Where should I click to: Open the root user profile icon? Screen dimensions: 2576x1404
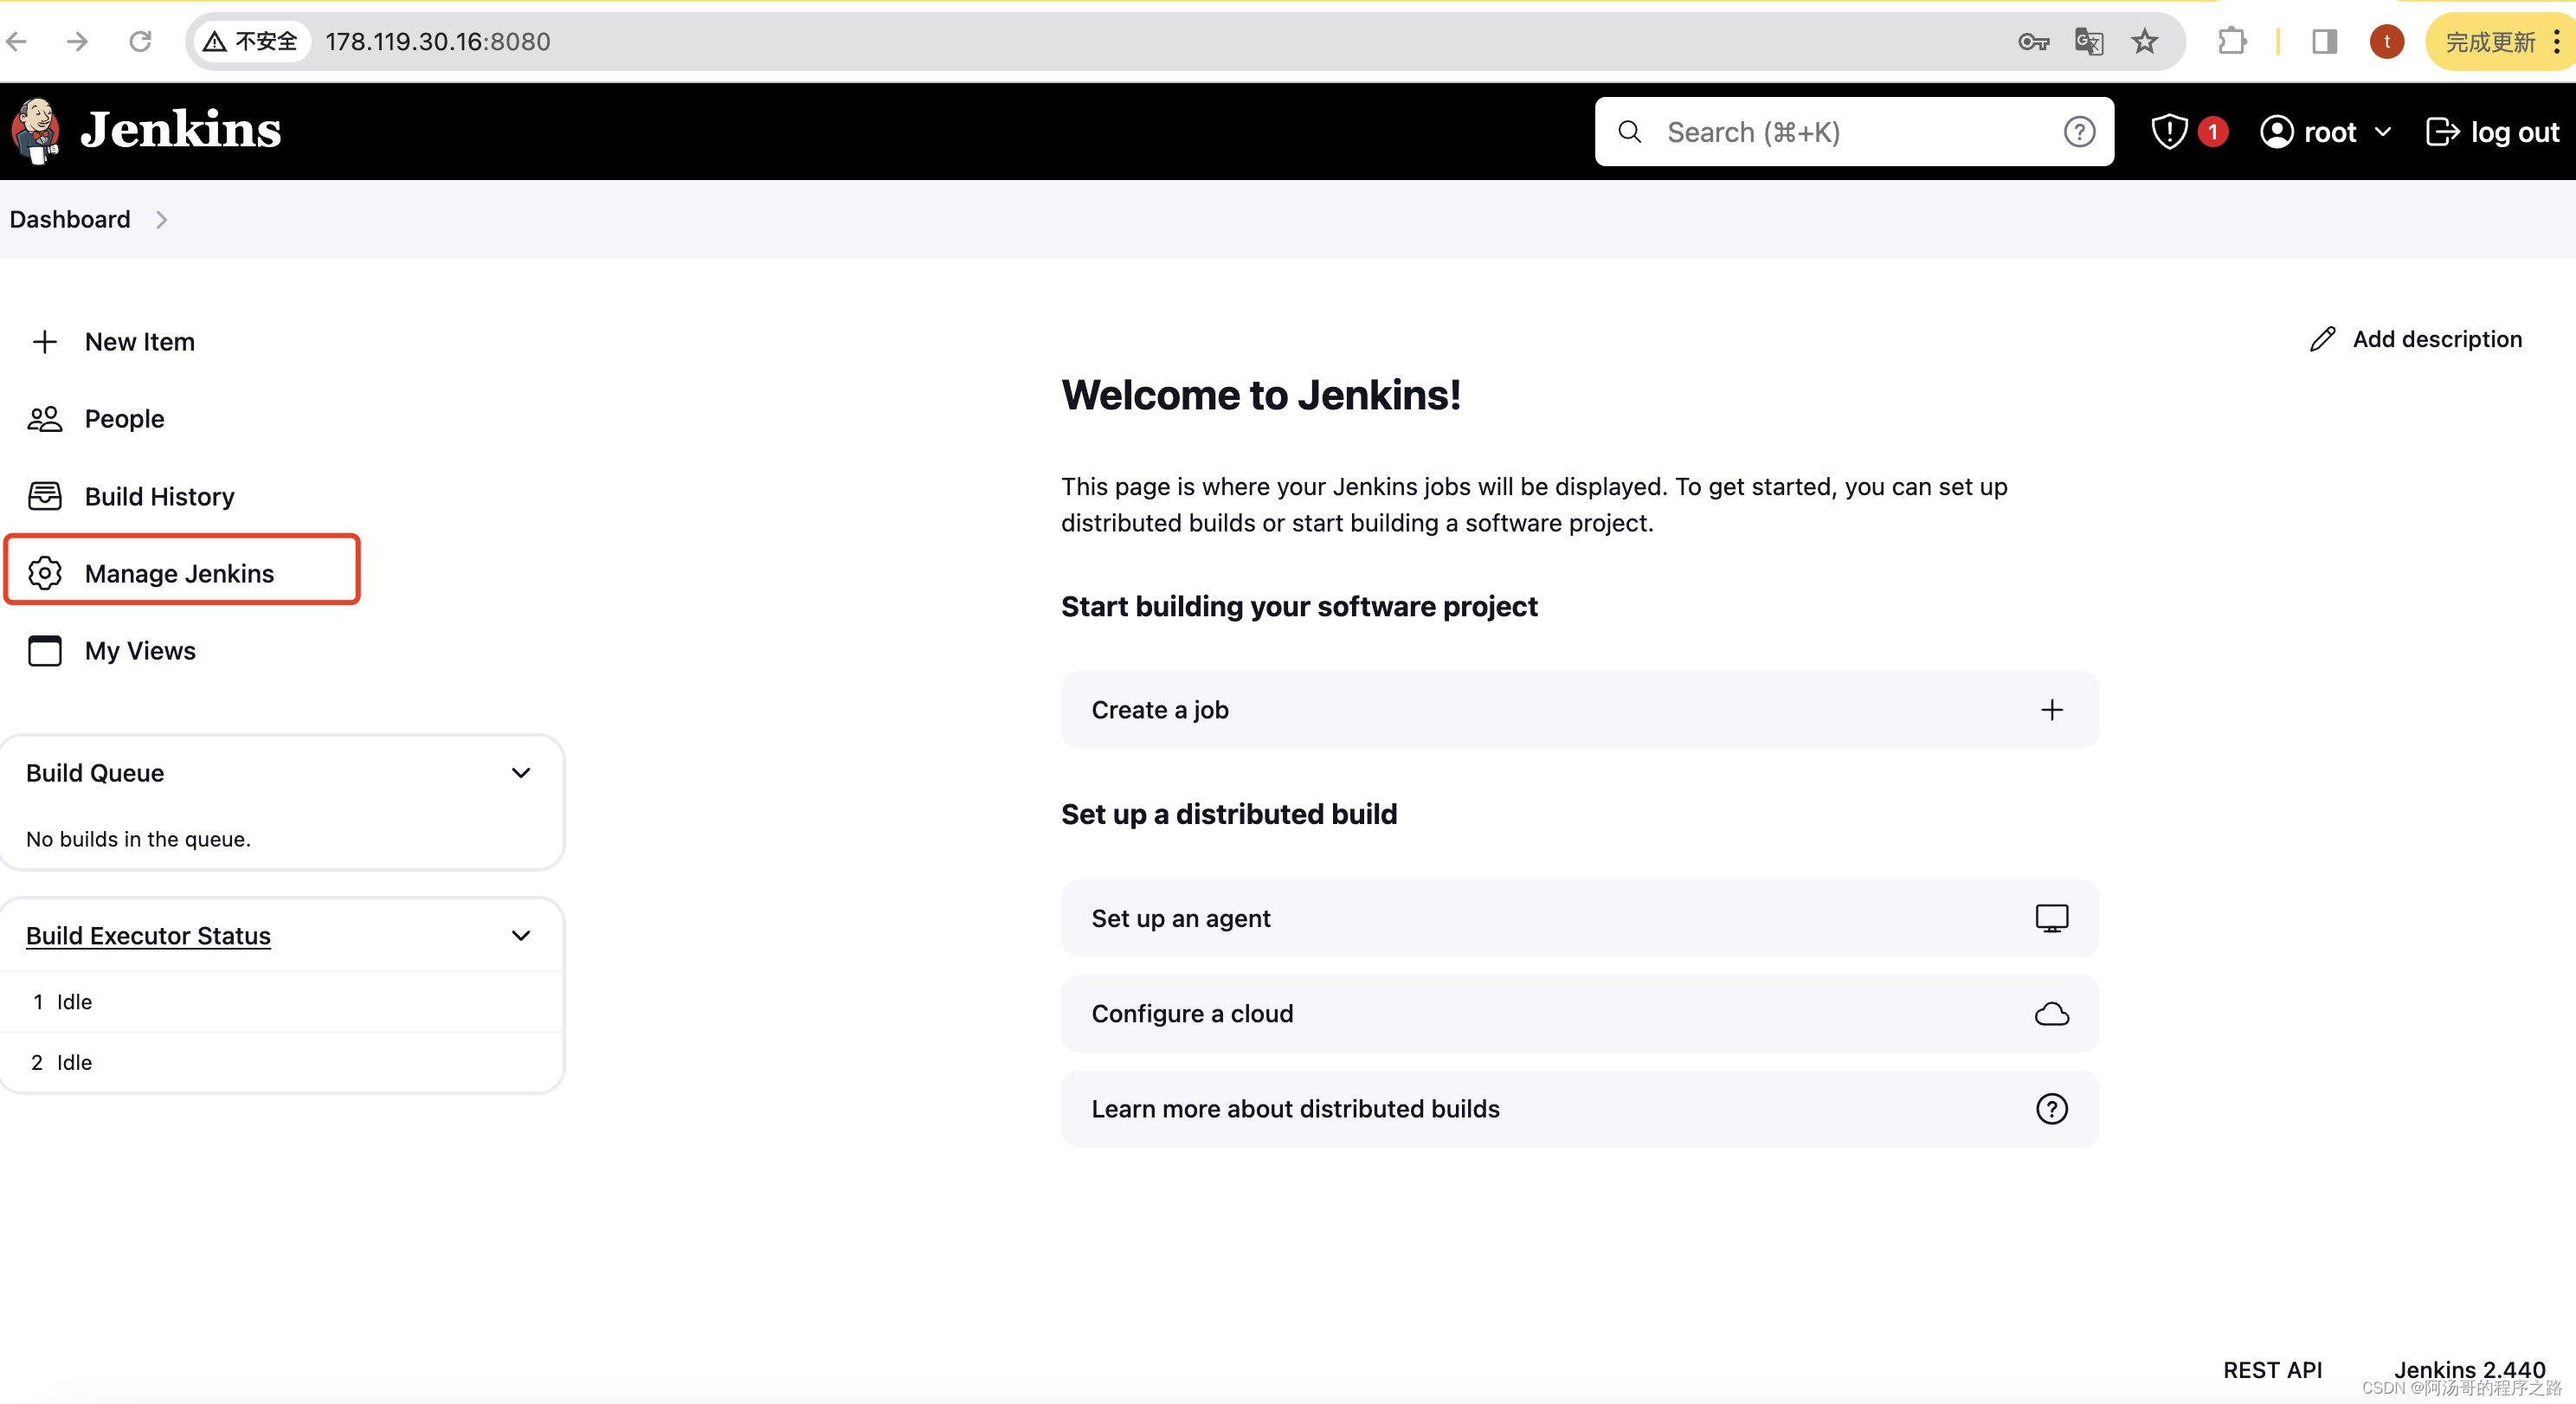pyautogui.click(x=2276, y=132)
